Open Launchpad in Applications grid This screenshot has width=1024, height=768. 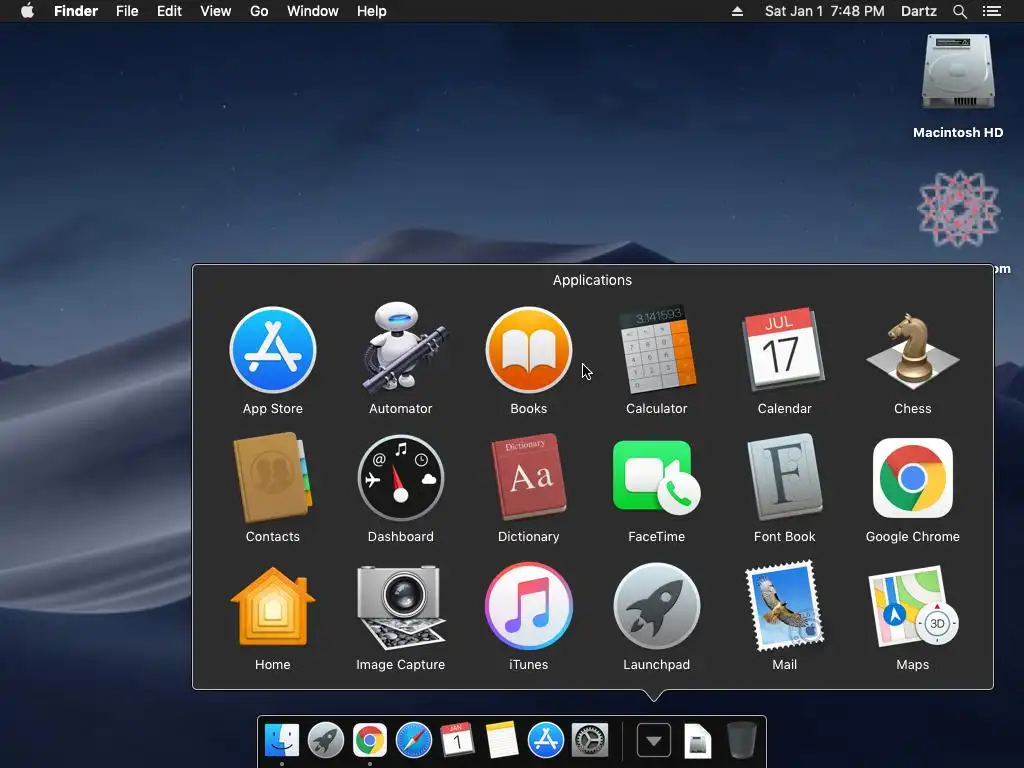657,606
